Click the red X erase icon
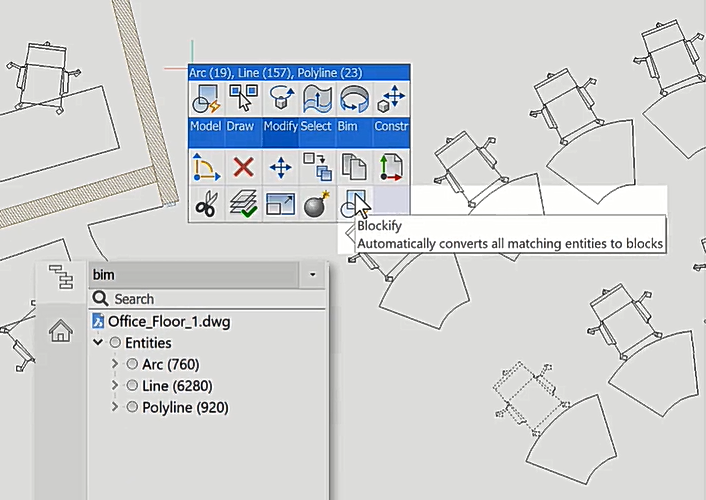 (243, 167)
